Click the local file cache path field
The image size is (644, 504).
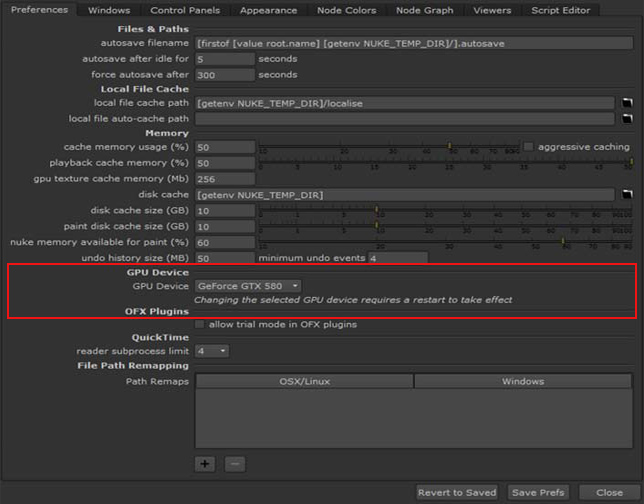click(405, 103)
